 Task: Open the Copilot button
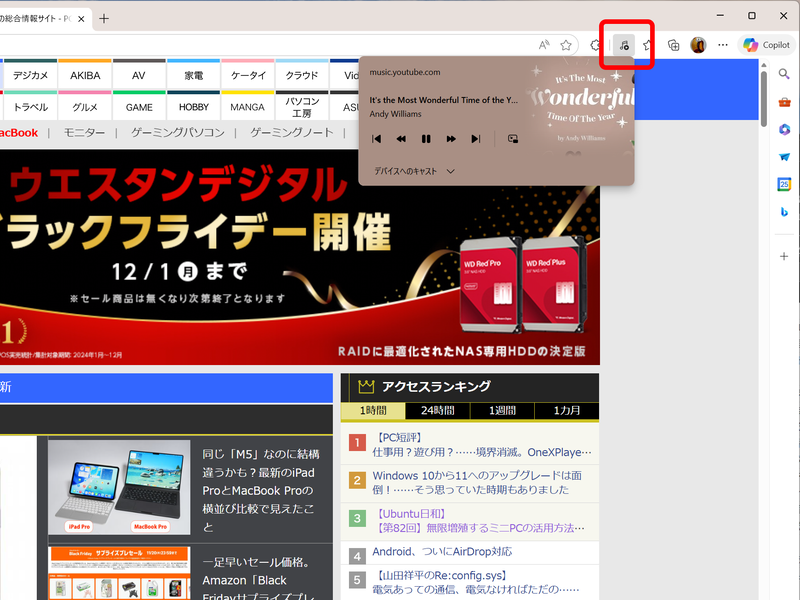click(766, 45)
